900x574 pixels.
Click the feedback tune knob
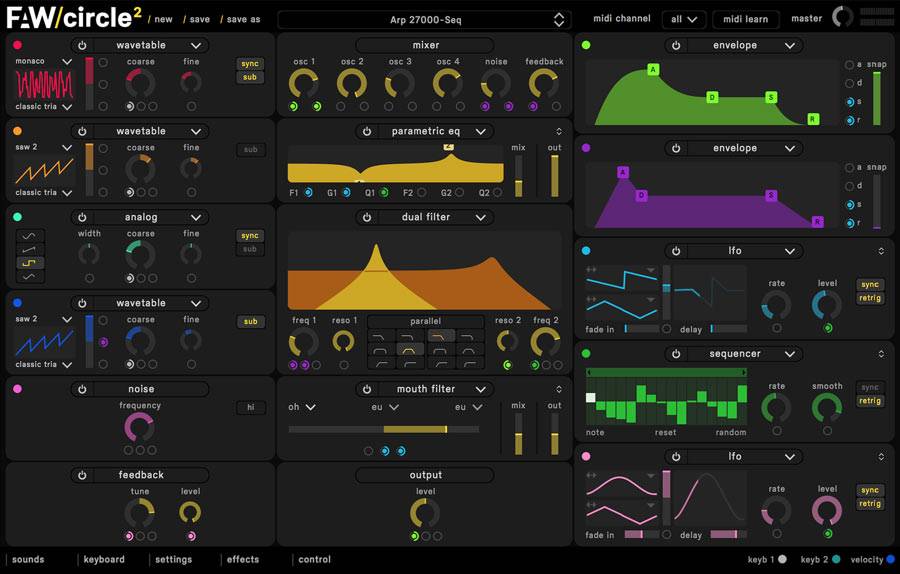[139, 513]
